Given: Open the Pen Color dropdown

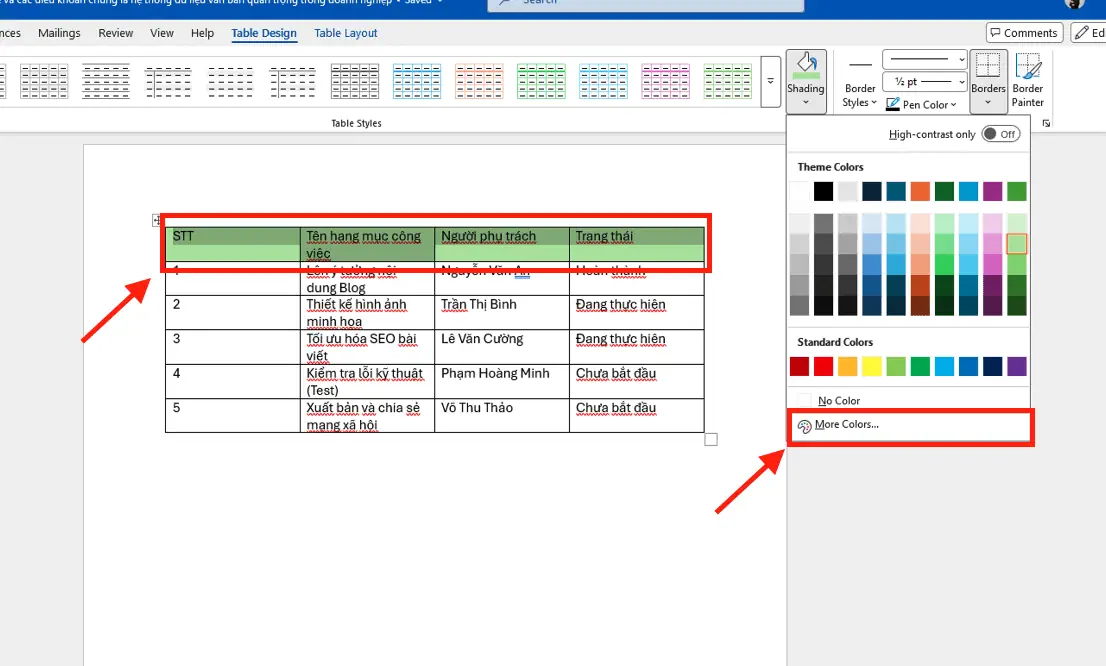Looking at the screenshot, I should click(x=923, y=104).
